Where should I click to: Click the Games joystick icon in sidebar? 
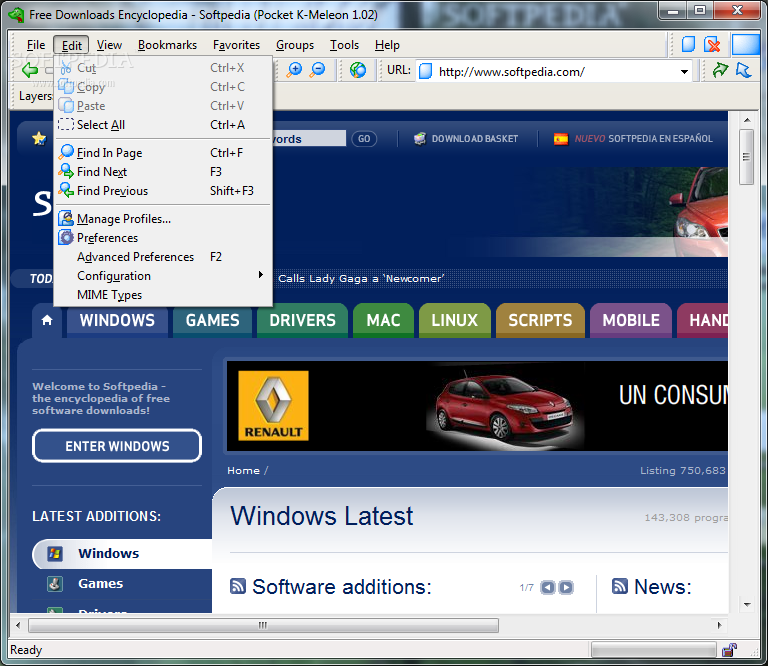(55, 584)
